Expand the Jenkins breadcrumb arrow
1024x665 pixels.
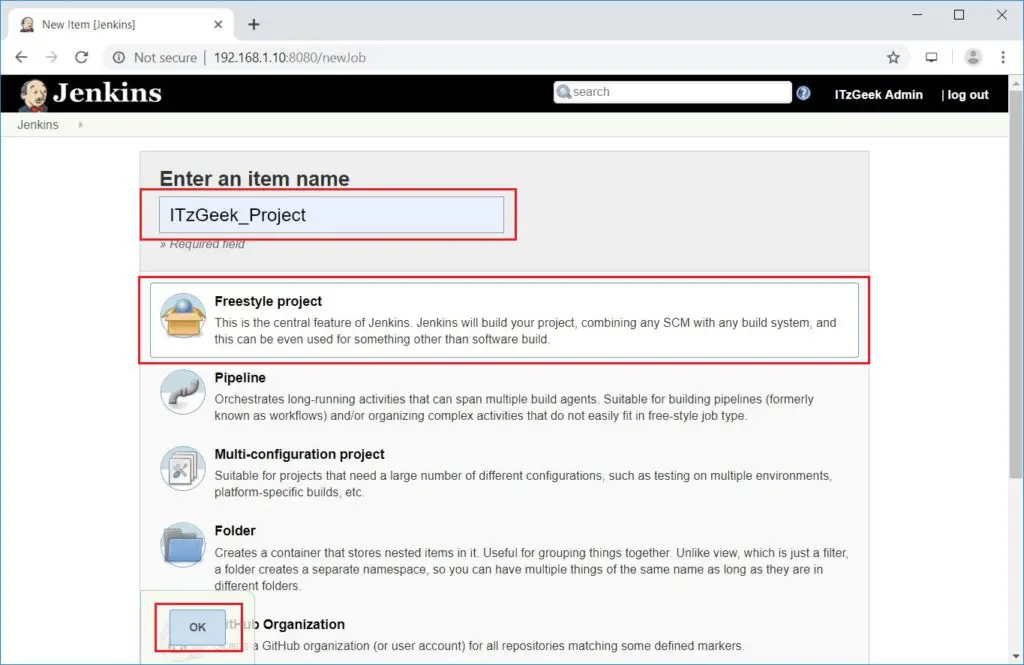[80, 125]
